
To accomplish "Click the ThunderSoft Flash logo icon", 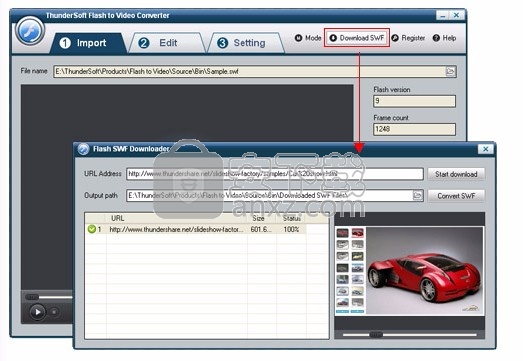I will pos(30,31).
